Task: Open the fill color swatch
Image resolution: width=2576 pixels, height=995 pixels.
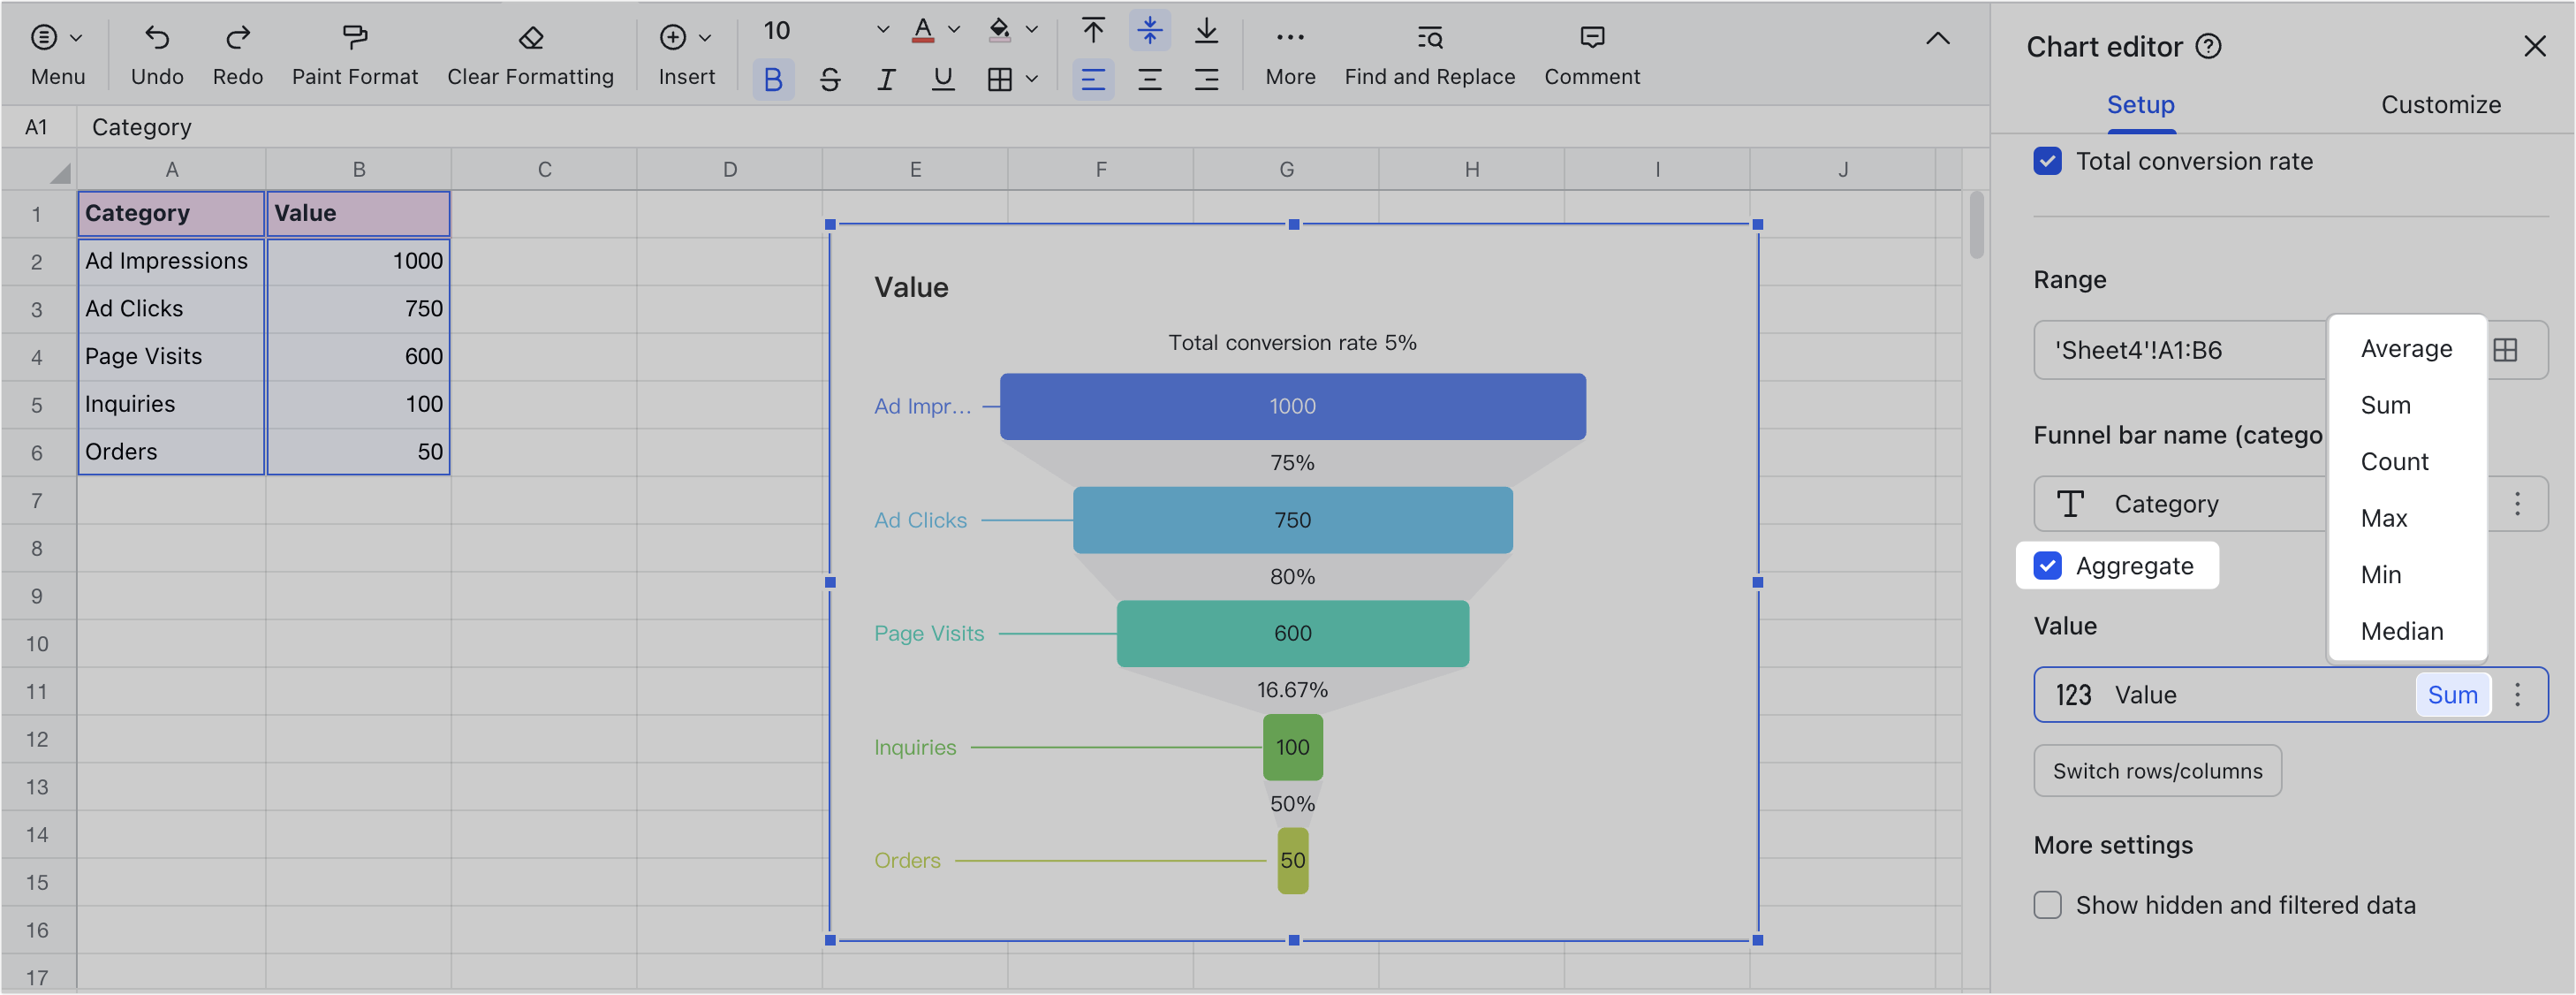Action: point(999,30)
